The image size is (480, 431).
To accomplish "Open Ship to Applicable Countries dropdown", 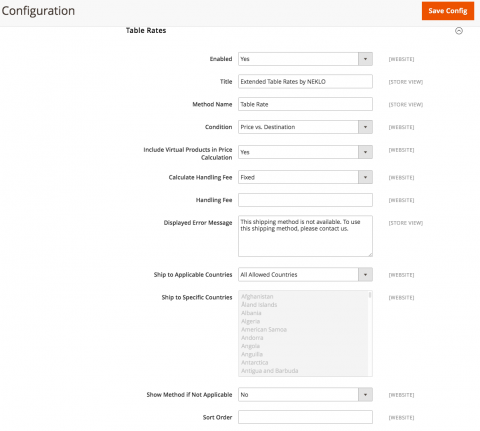I will pyautogui.click(x=305, y=275).
